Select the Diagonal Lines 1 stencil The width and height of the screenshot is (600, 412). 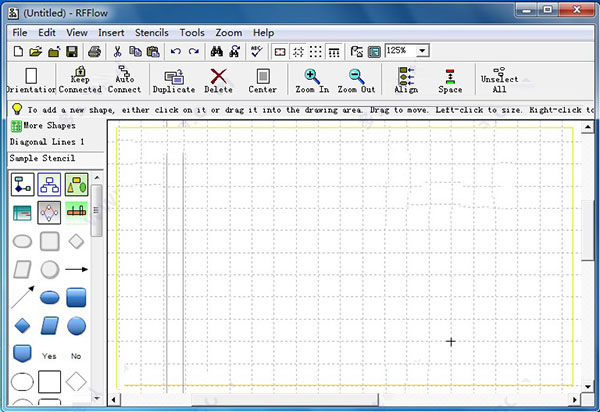47,142
